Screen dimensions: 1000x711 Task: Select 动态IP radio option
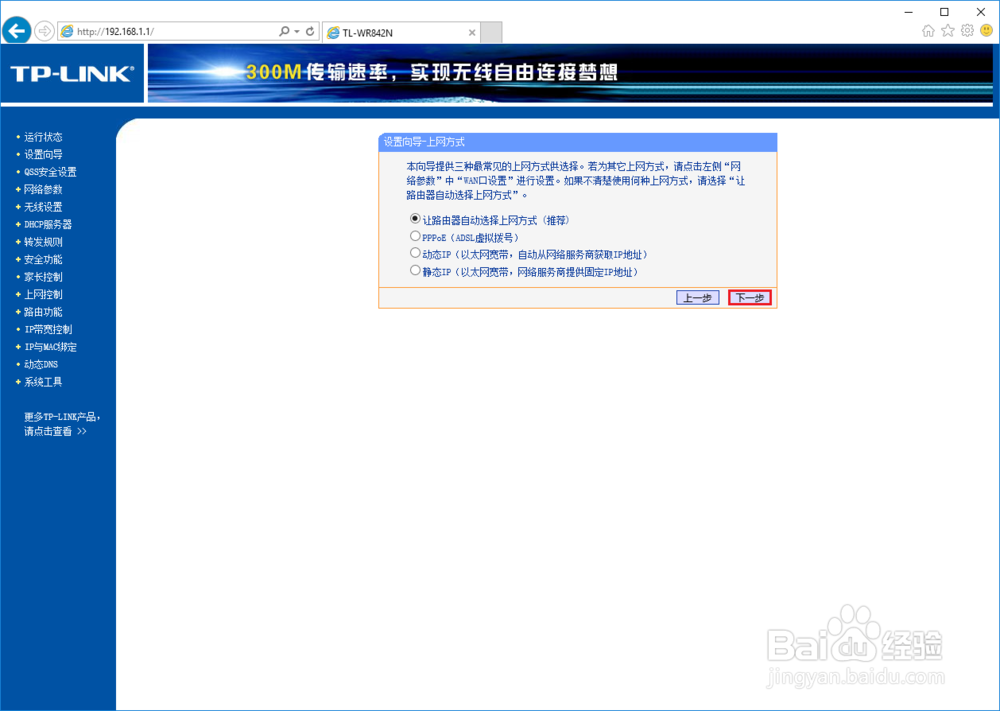[415, 253]
